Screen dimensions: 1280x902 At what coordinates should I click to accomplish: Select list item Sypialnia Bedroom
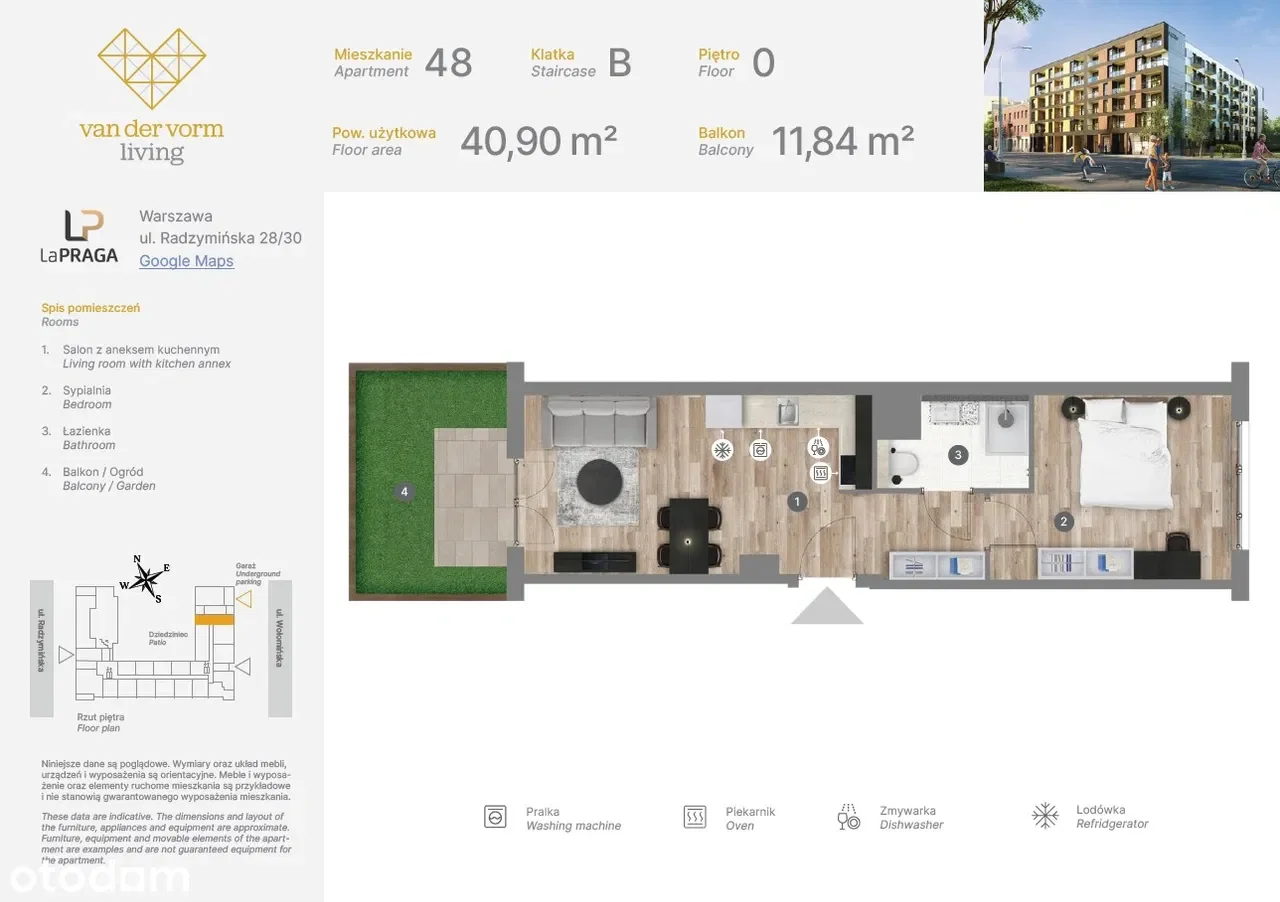77,397
